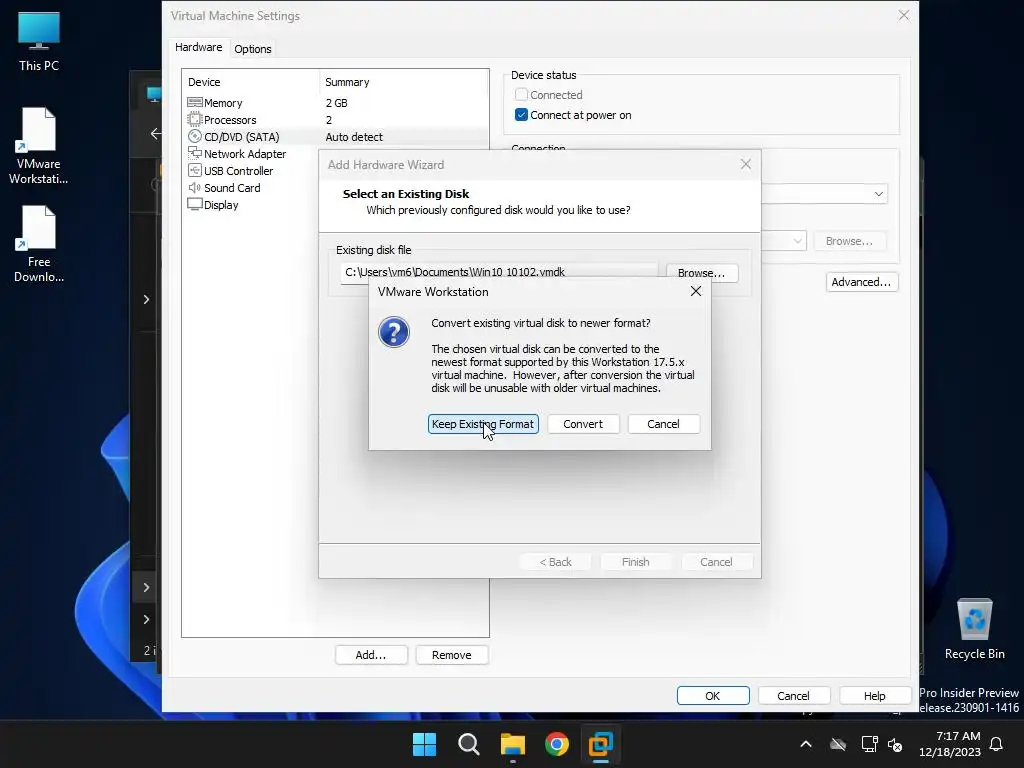Select the USB Controller icon

coord(195,170)
